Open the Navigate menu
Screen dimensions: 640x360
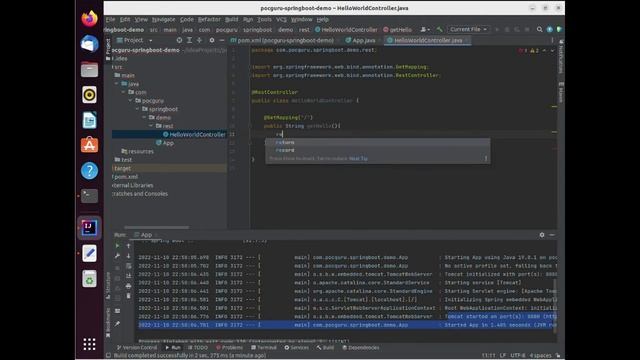tap(163, 19)
